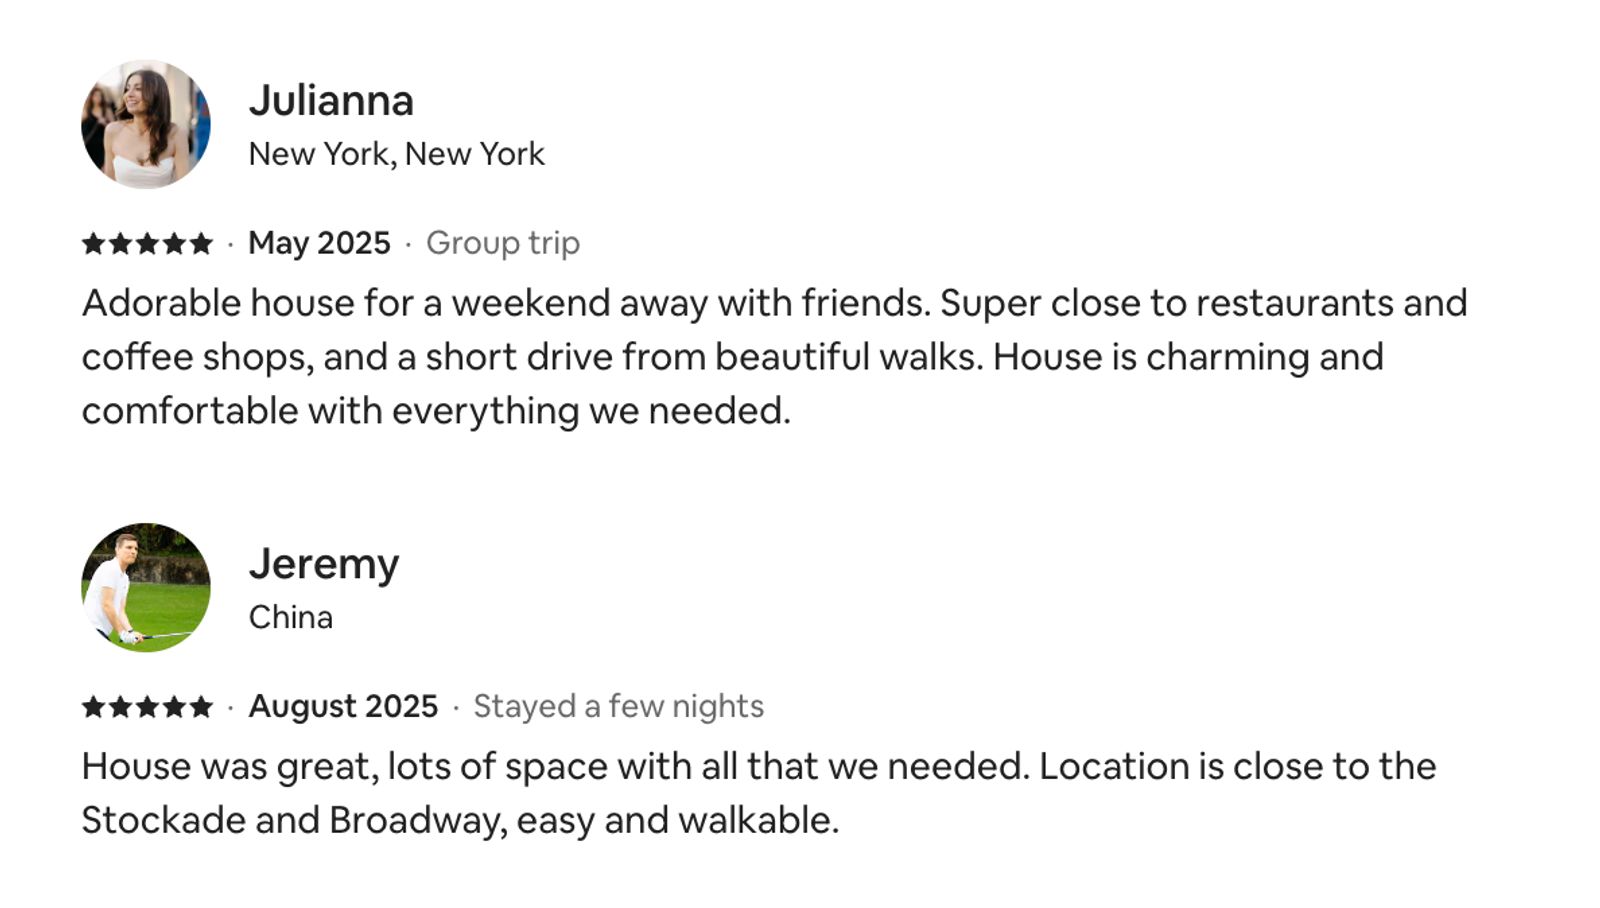This screenshot has width=1600, height=908.
Task: Click the last star in Julianna's rating
Action: [201, 243]
